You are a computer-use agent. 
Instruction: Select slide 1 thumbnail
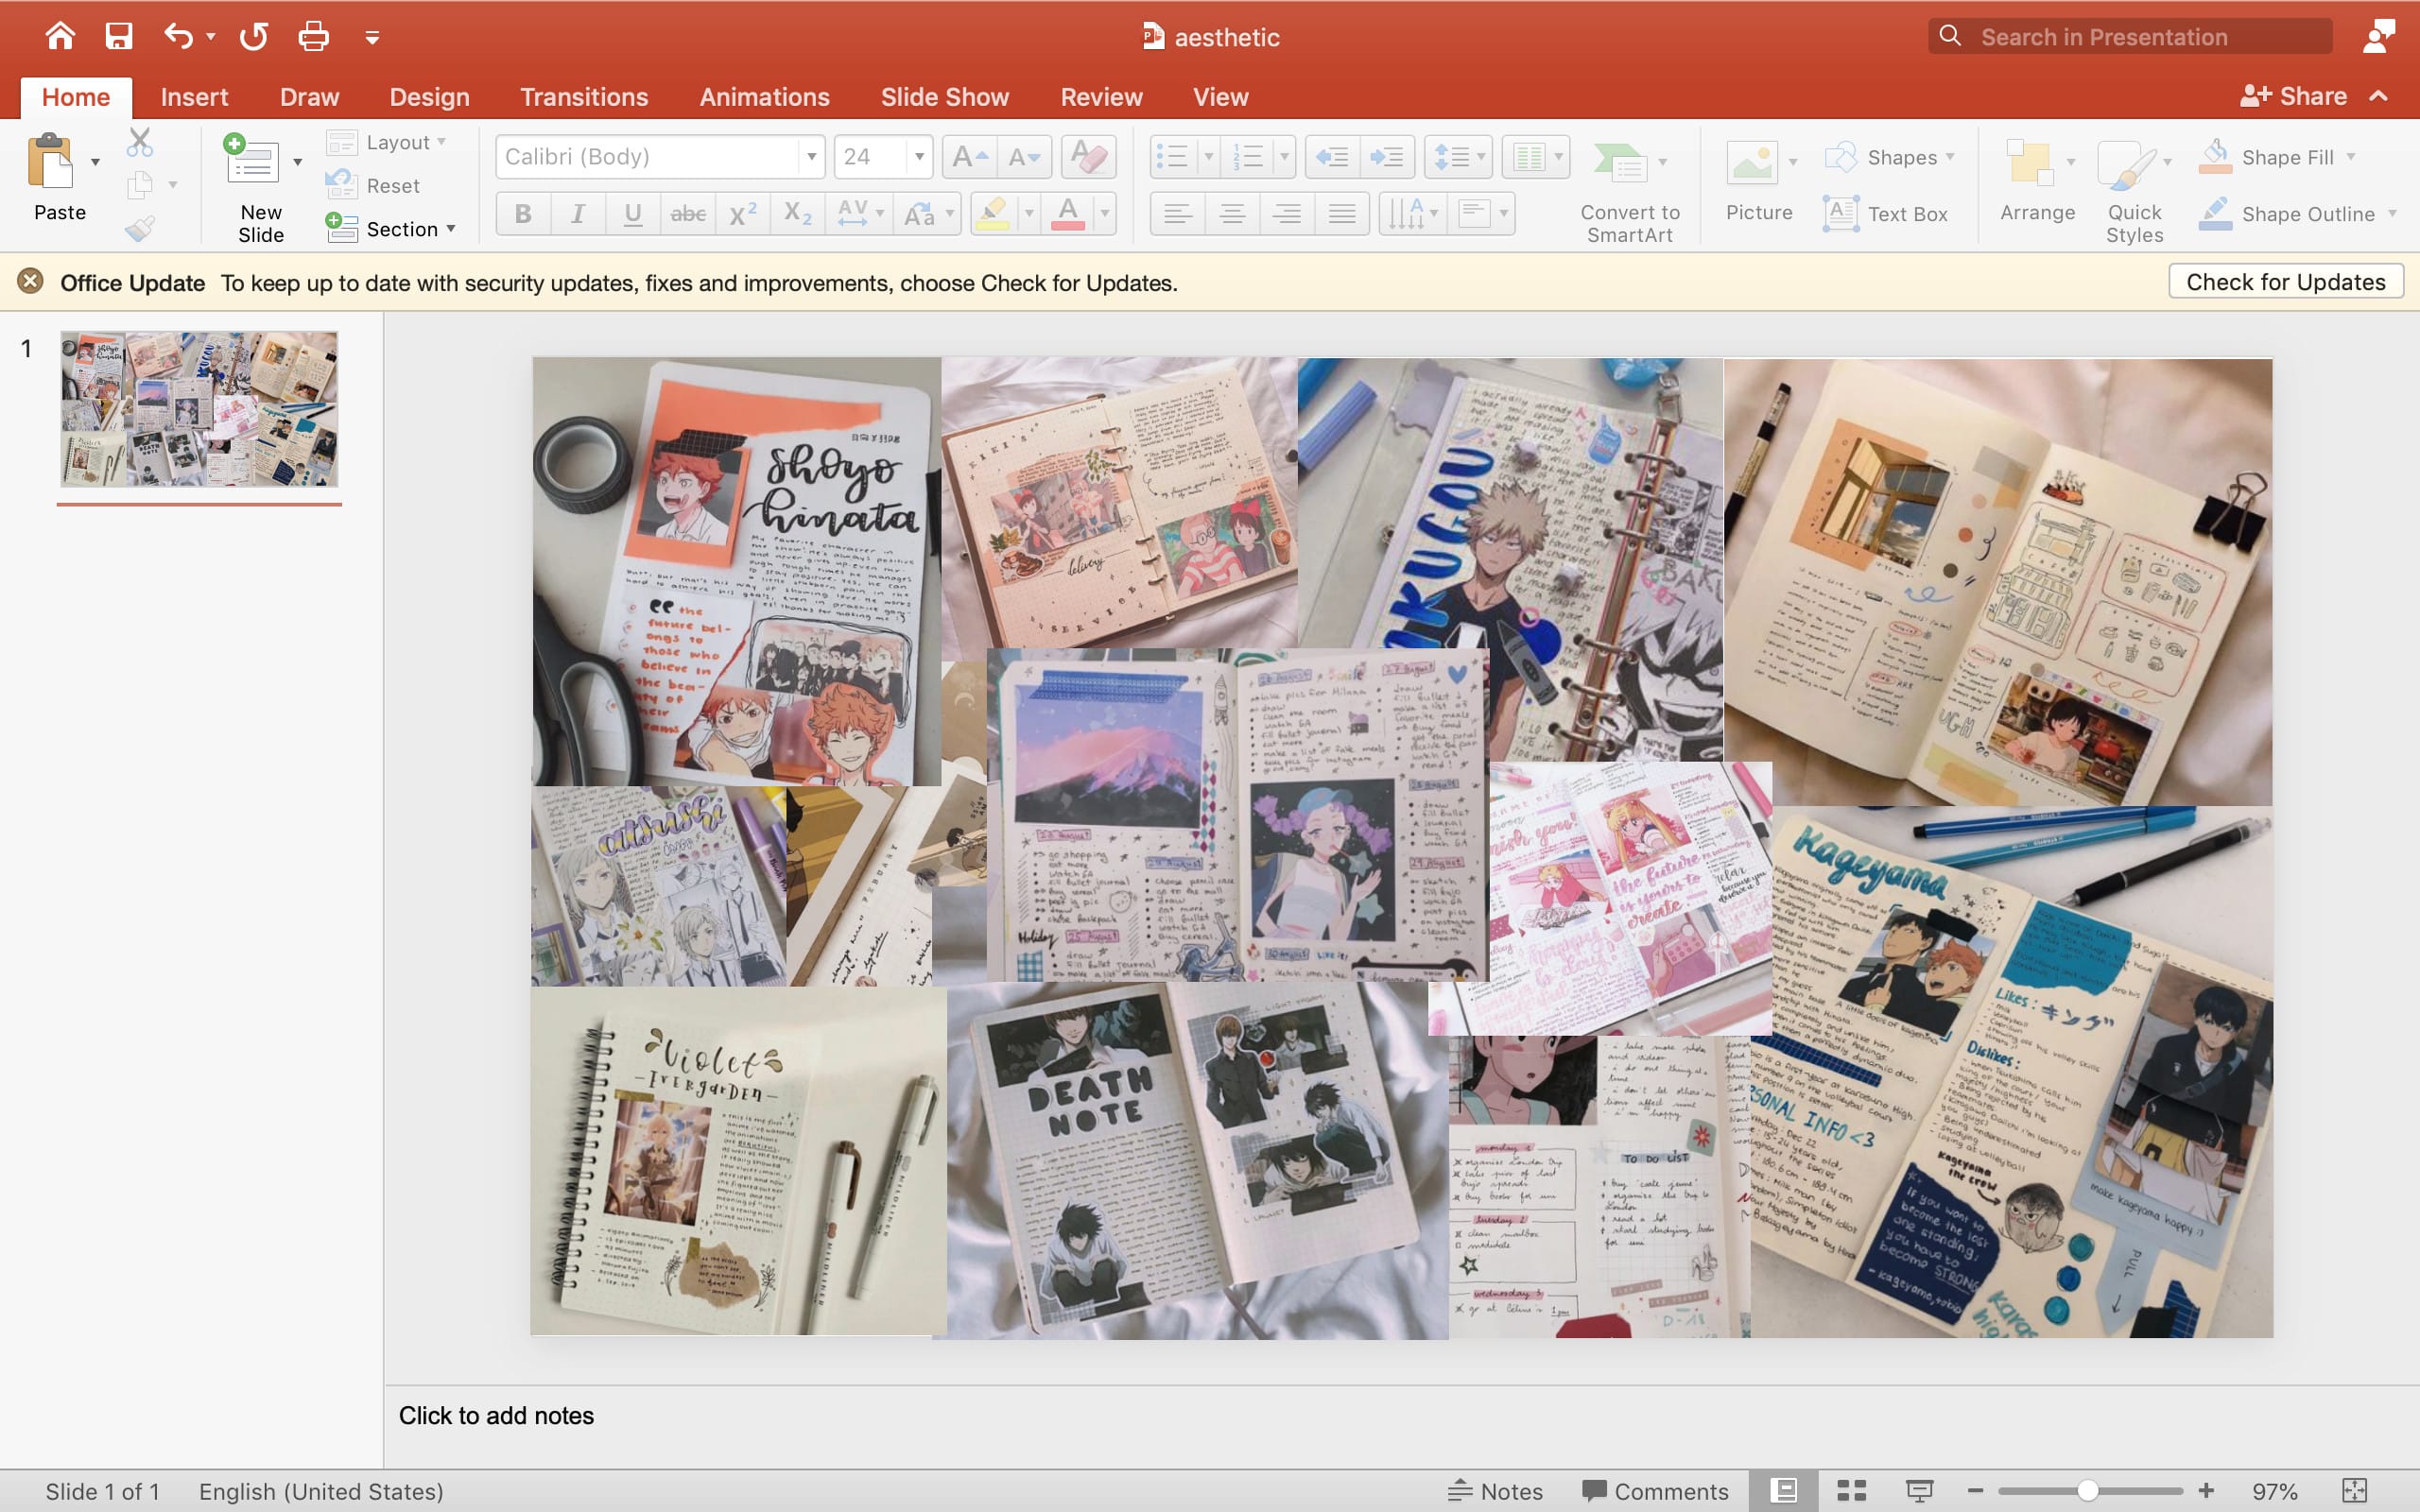coord(199,409)
